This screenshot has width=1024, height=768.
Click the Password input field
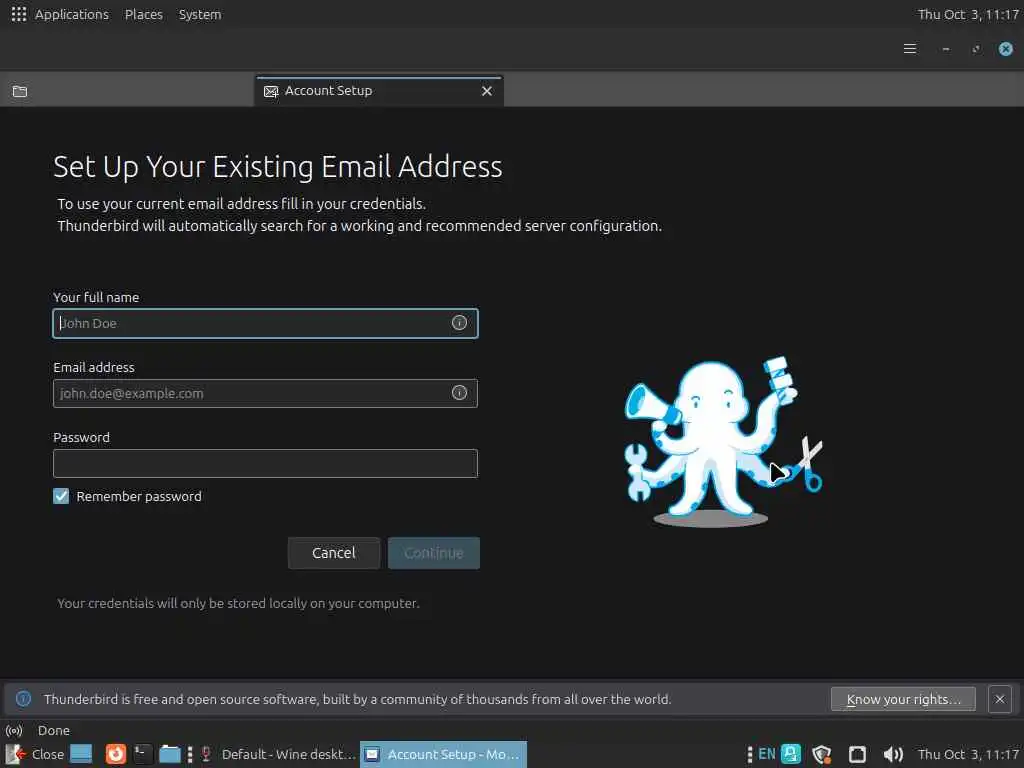tap(265, 464)
